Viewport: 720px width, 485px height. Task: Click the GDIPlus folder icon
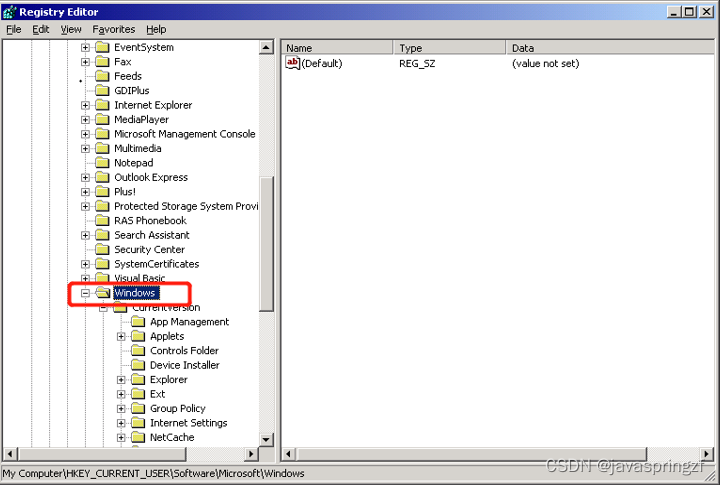coord(102,90)
